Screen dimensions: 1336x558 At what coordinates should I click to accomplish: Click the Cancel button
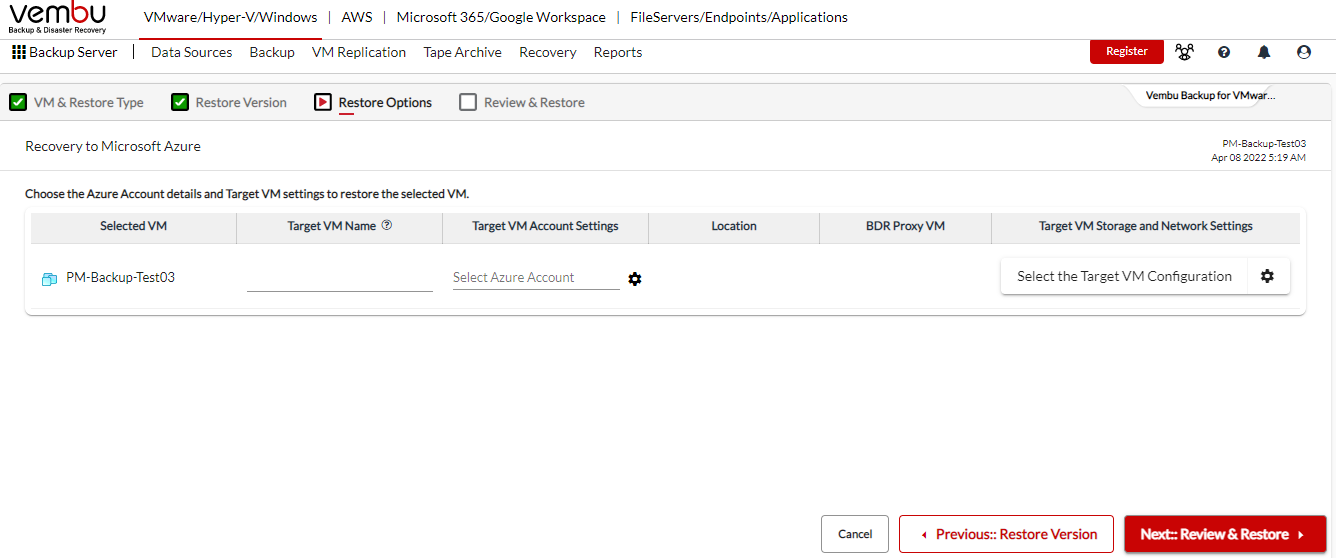(x=855, y=534)
